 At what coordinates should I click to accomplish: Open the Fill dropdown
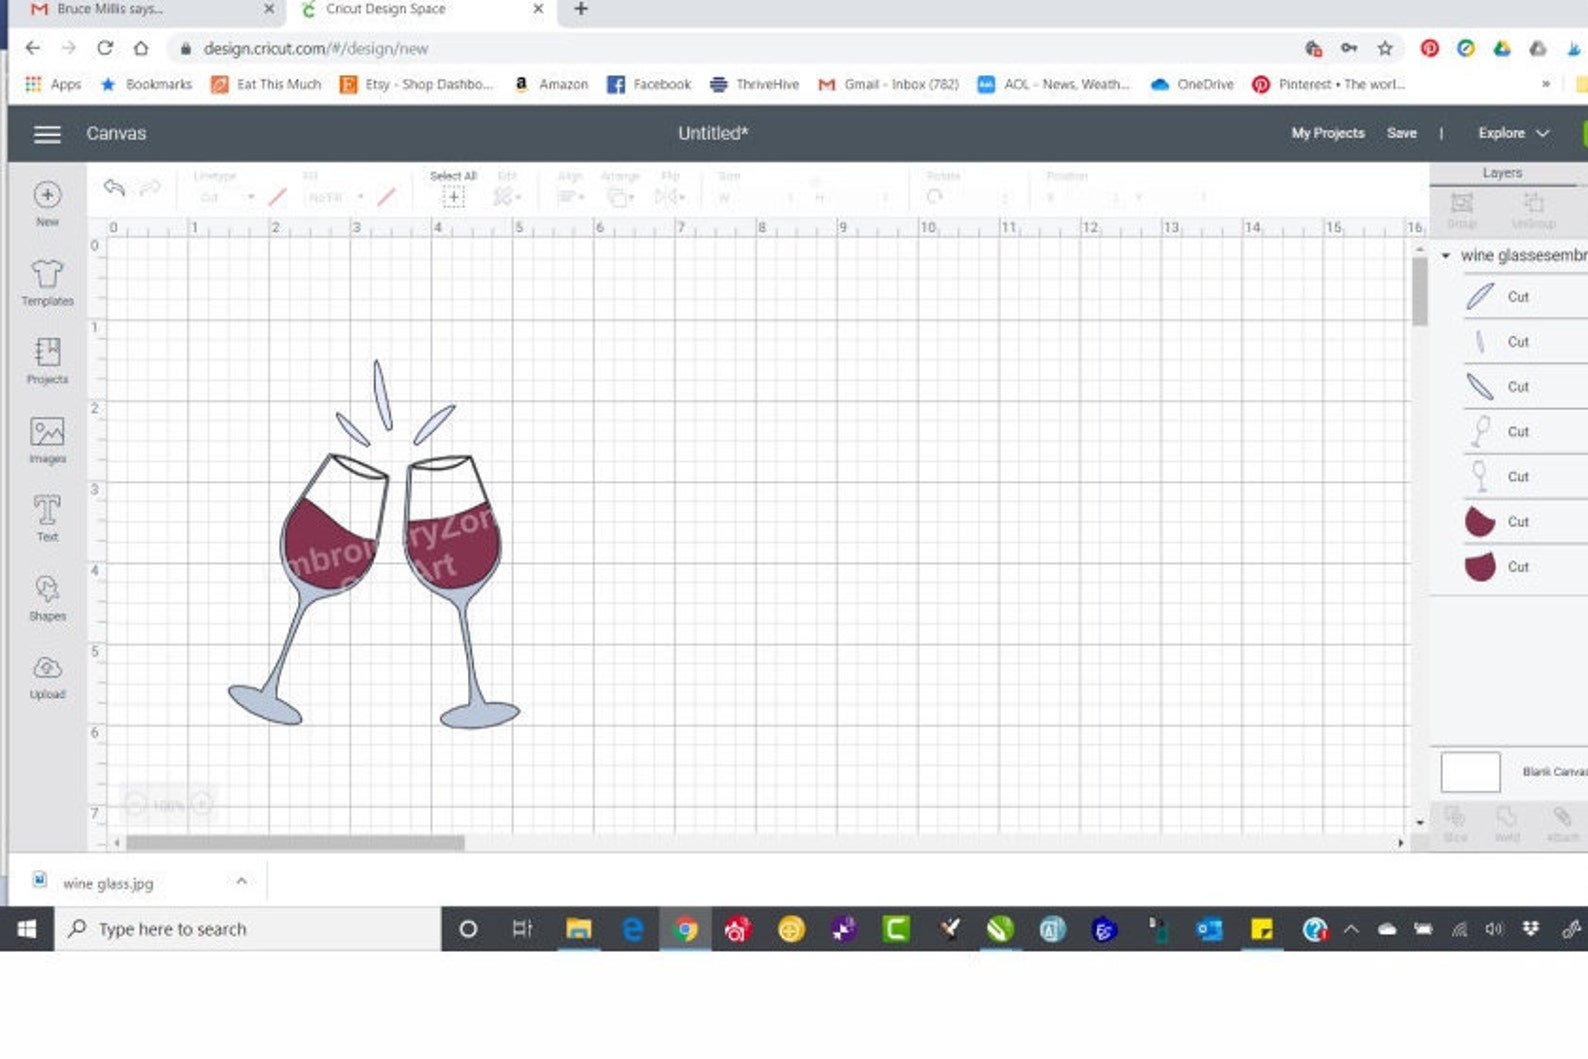tap(335, 197)
